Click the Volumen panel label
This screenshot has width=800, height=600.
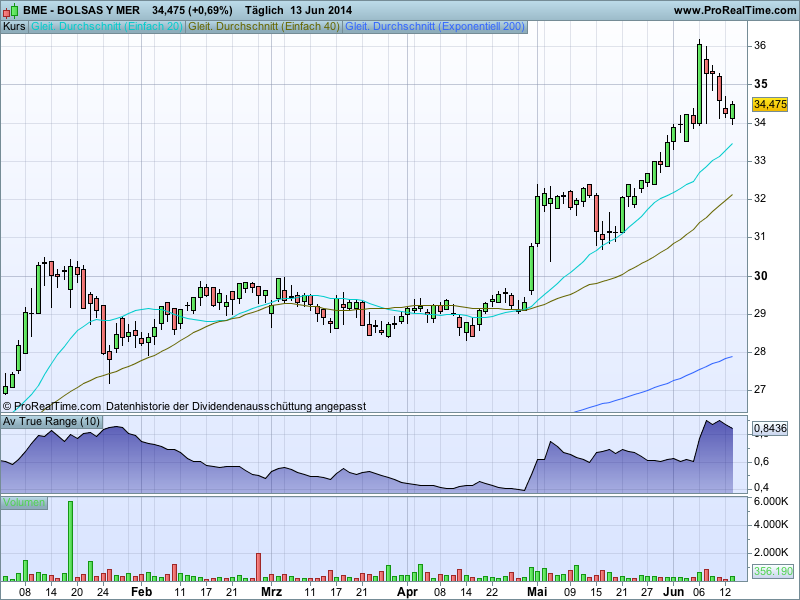tap(24, 502)
